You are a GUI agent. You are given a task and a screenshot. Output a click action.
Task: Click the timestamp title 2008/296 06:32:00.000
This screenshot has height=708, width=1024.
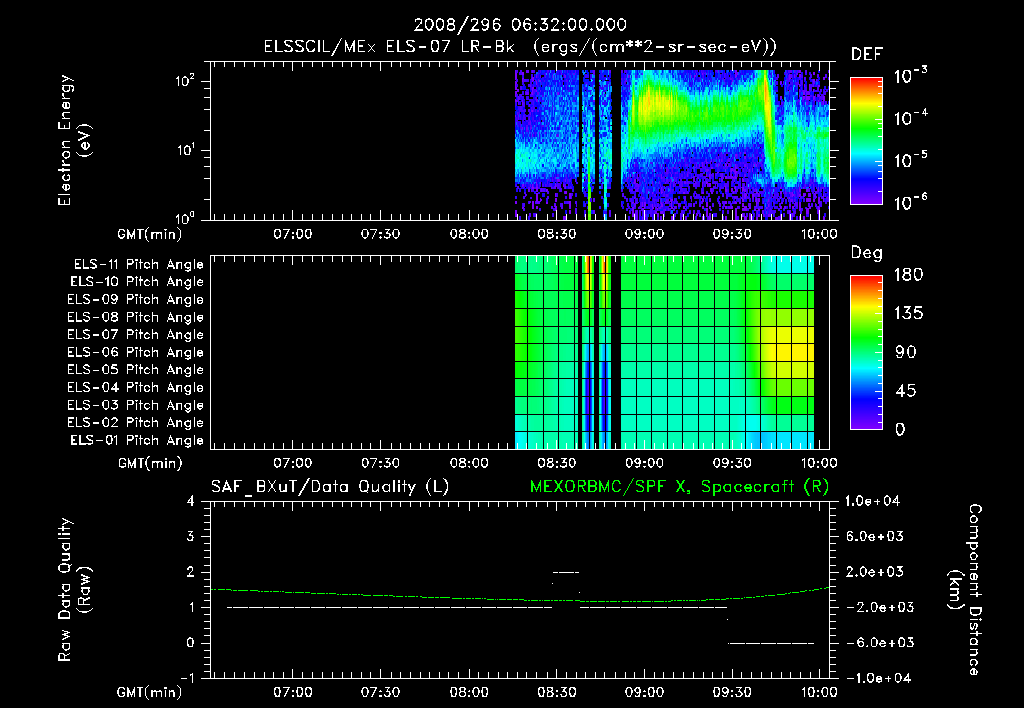[x=520, y=25]
